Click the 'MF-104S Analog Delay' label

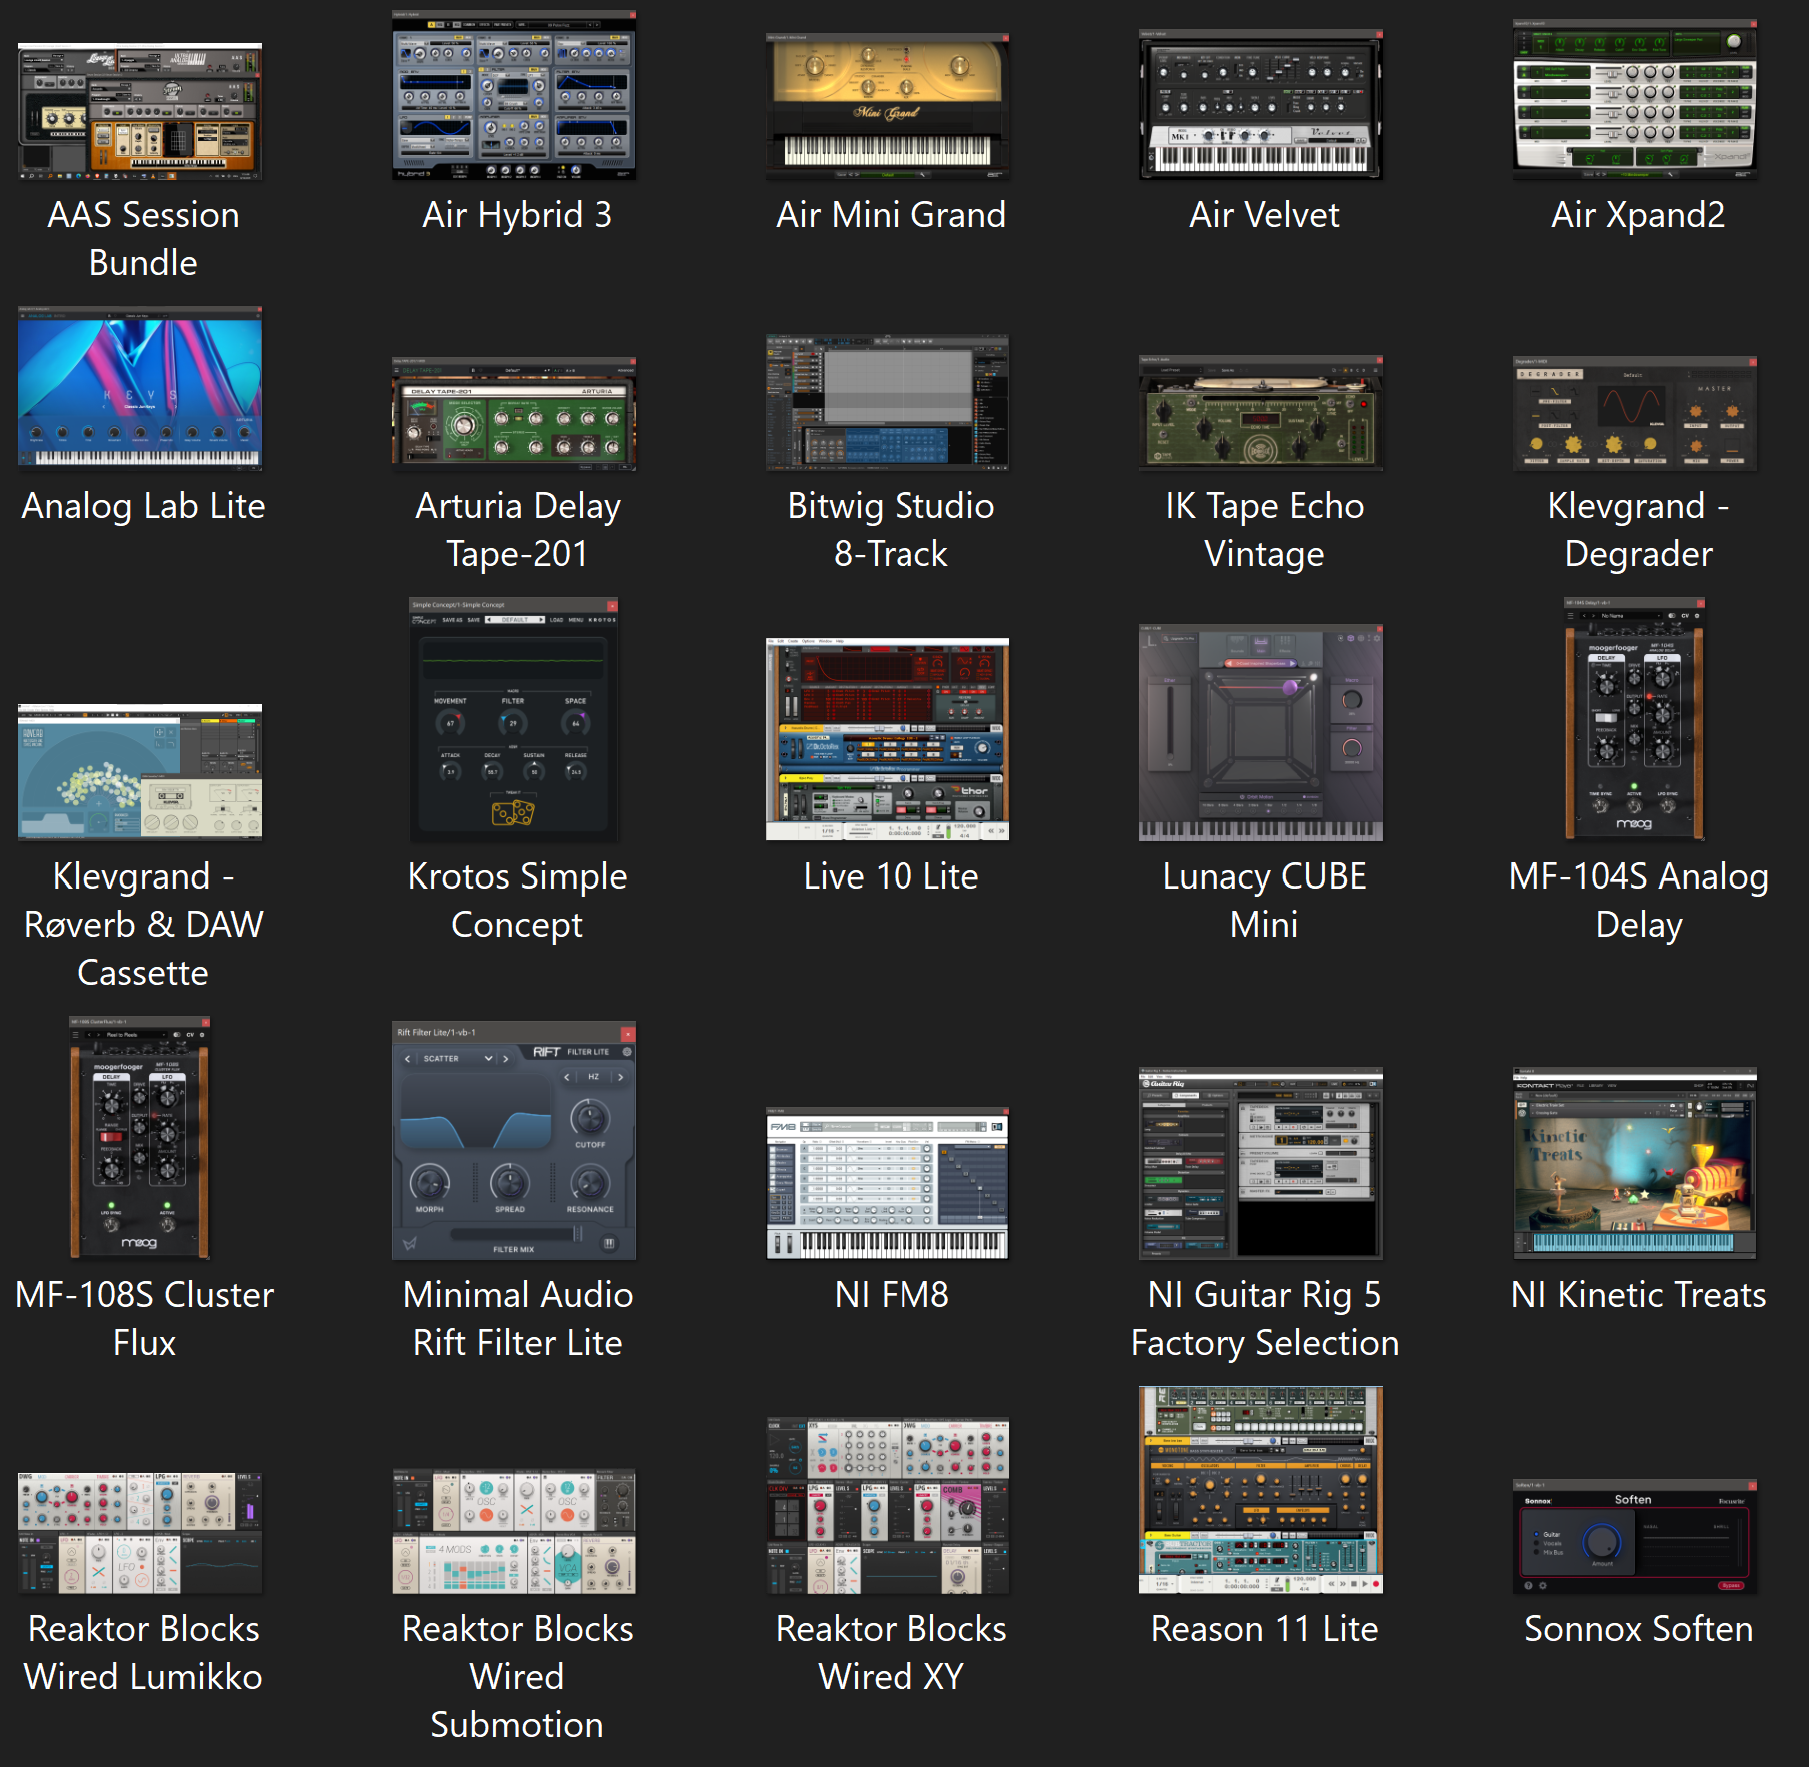1638,901
